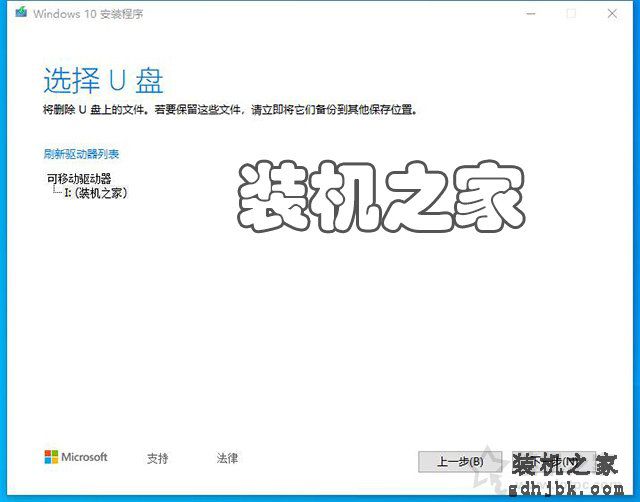Click the 下一步(N) button

(x=554, y=462)
